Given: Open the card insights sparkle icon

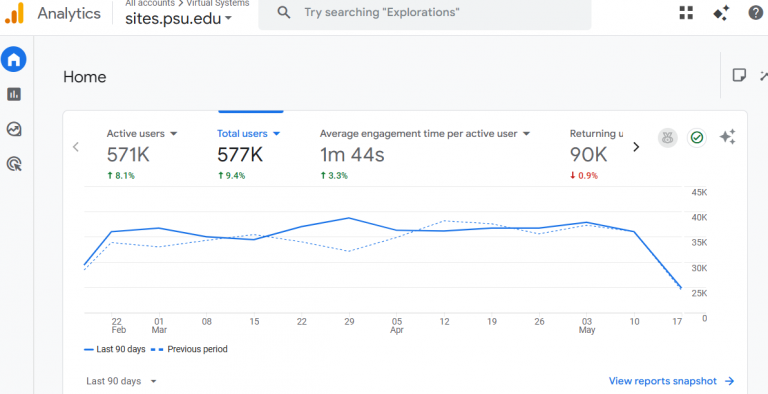Looking at the screenshot, I should pos(727,137).
